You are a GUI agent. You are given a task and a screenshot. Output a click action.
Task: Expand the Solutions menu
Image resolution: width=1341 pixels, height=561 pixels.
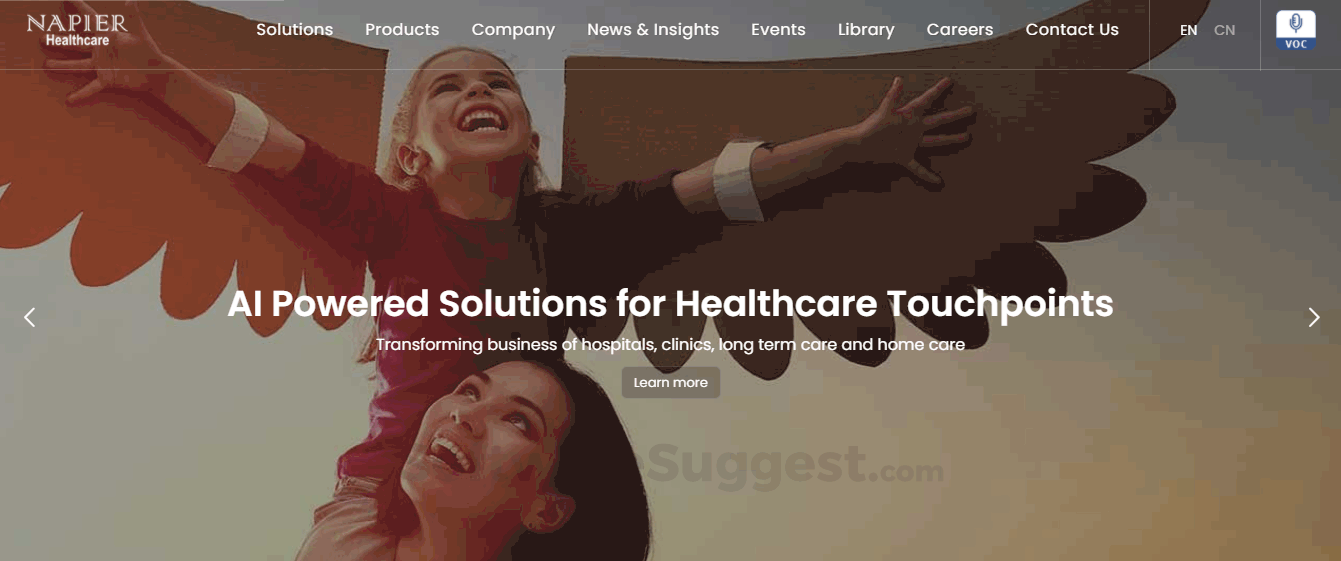(x=295, y=30)
